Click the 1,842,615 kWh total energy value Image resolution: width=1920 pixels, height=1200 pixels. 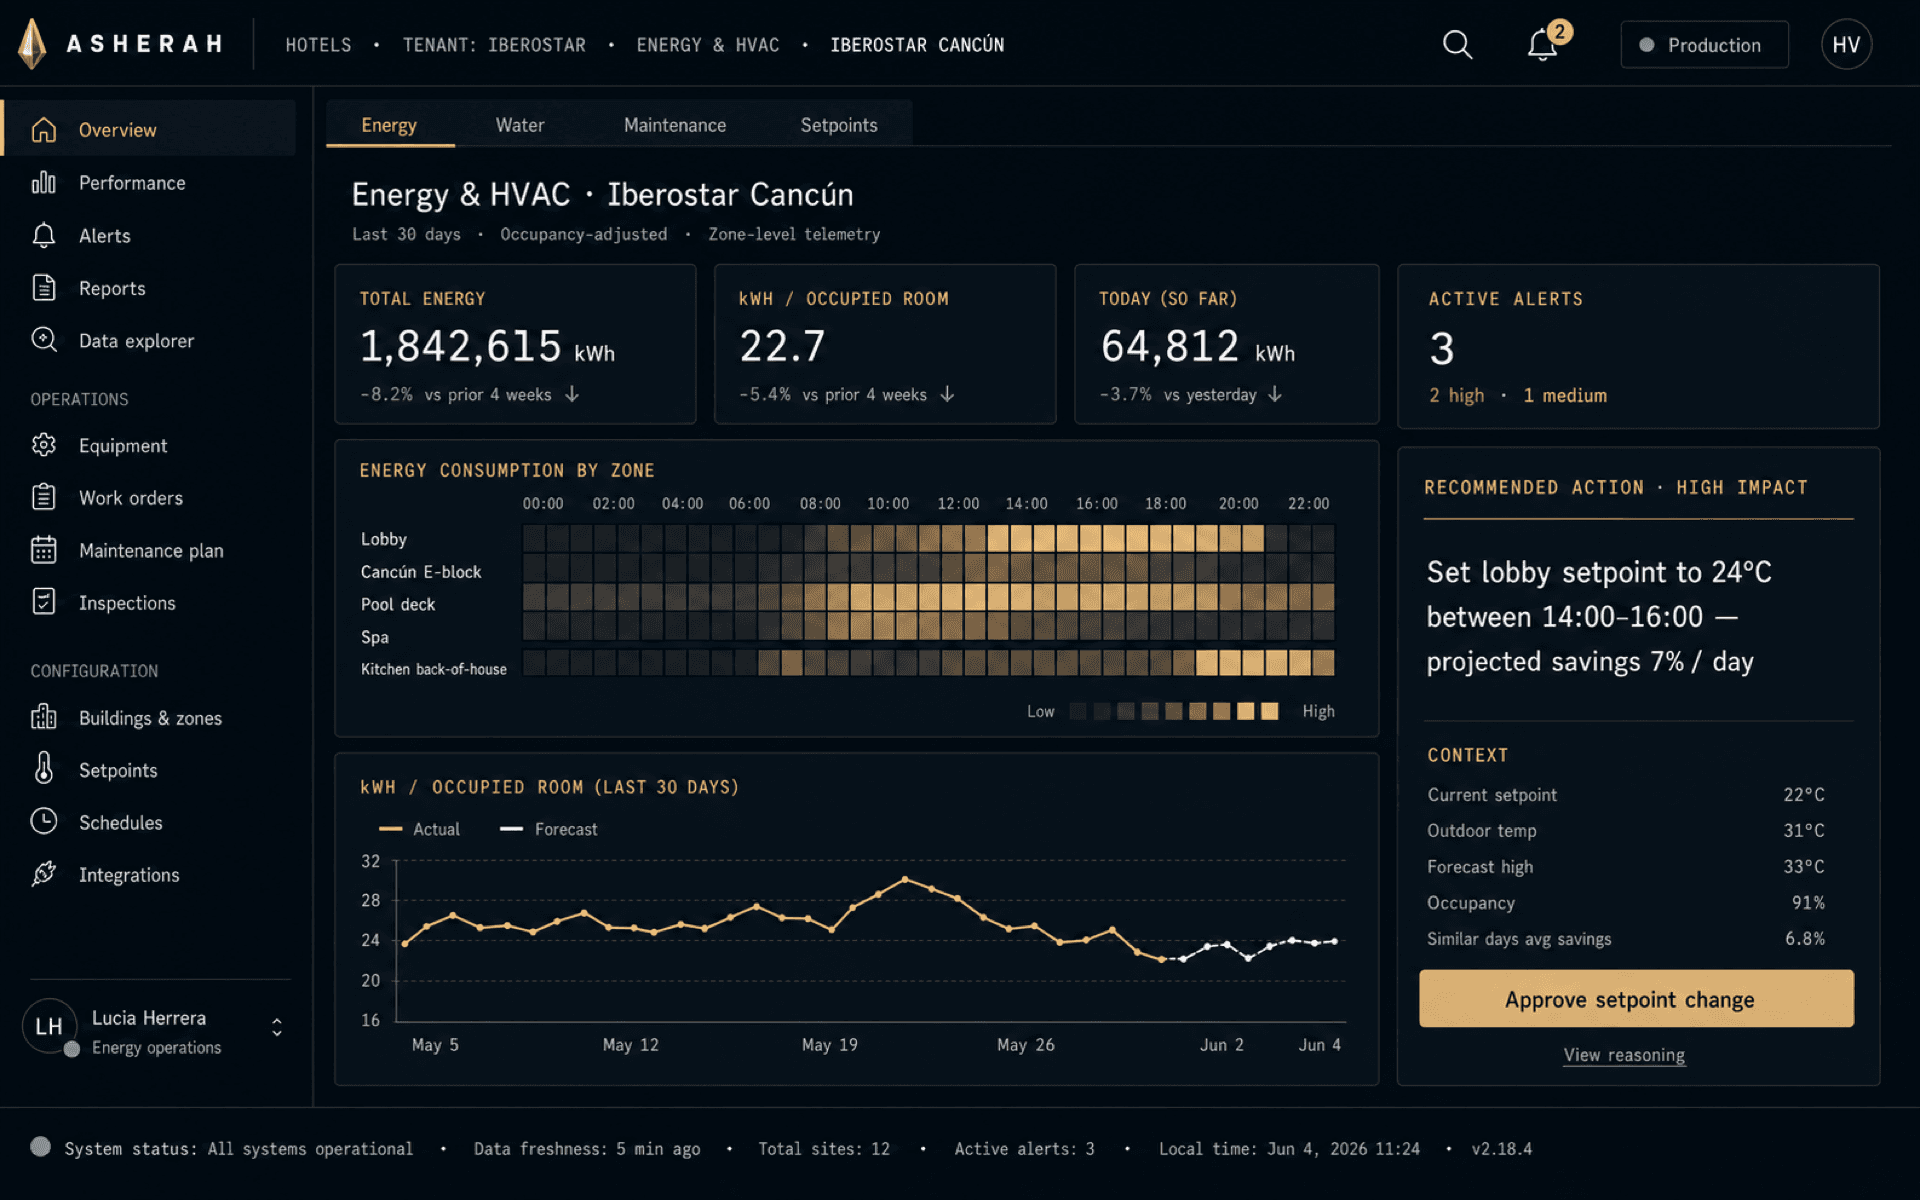point(487,347)
